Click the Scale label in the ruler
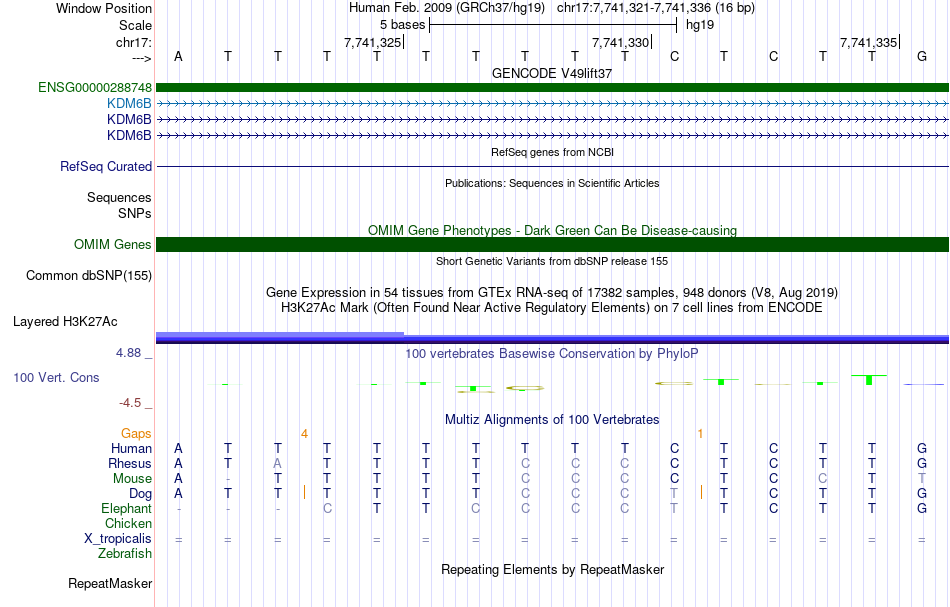Image resolution: width=950 pixels, height=607 pixels. (x=135, y=25)
